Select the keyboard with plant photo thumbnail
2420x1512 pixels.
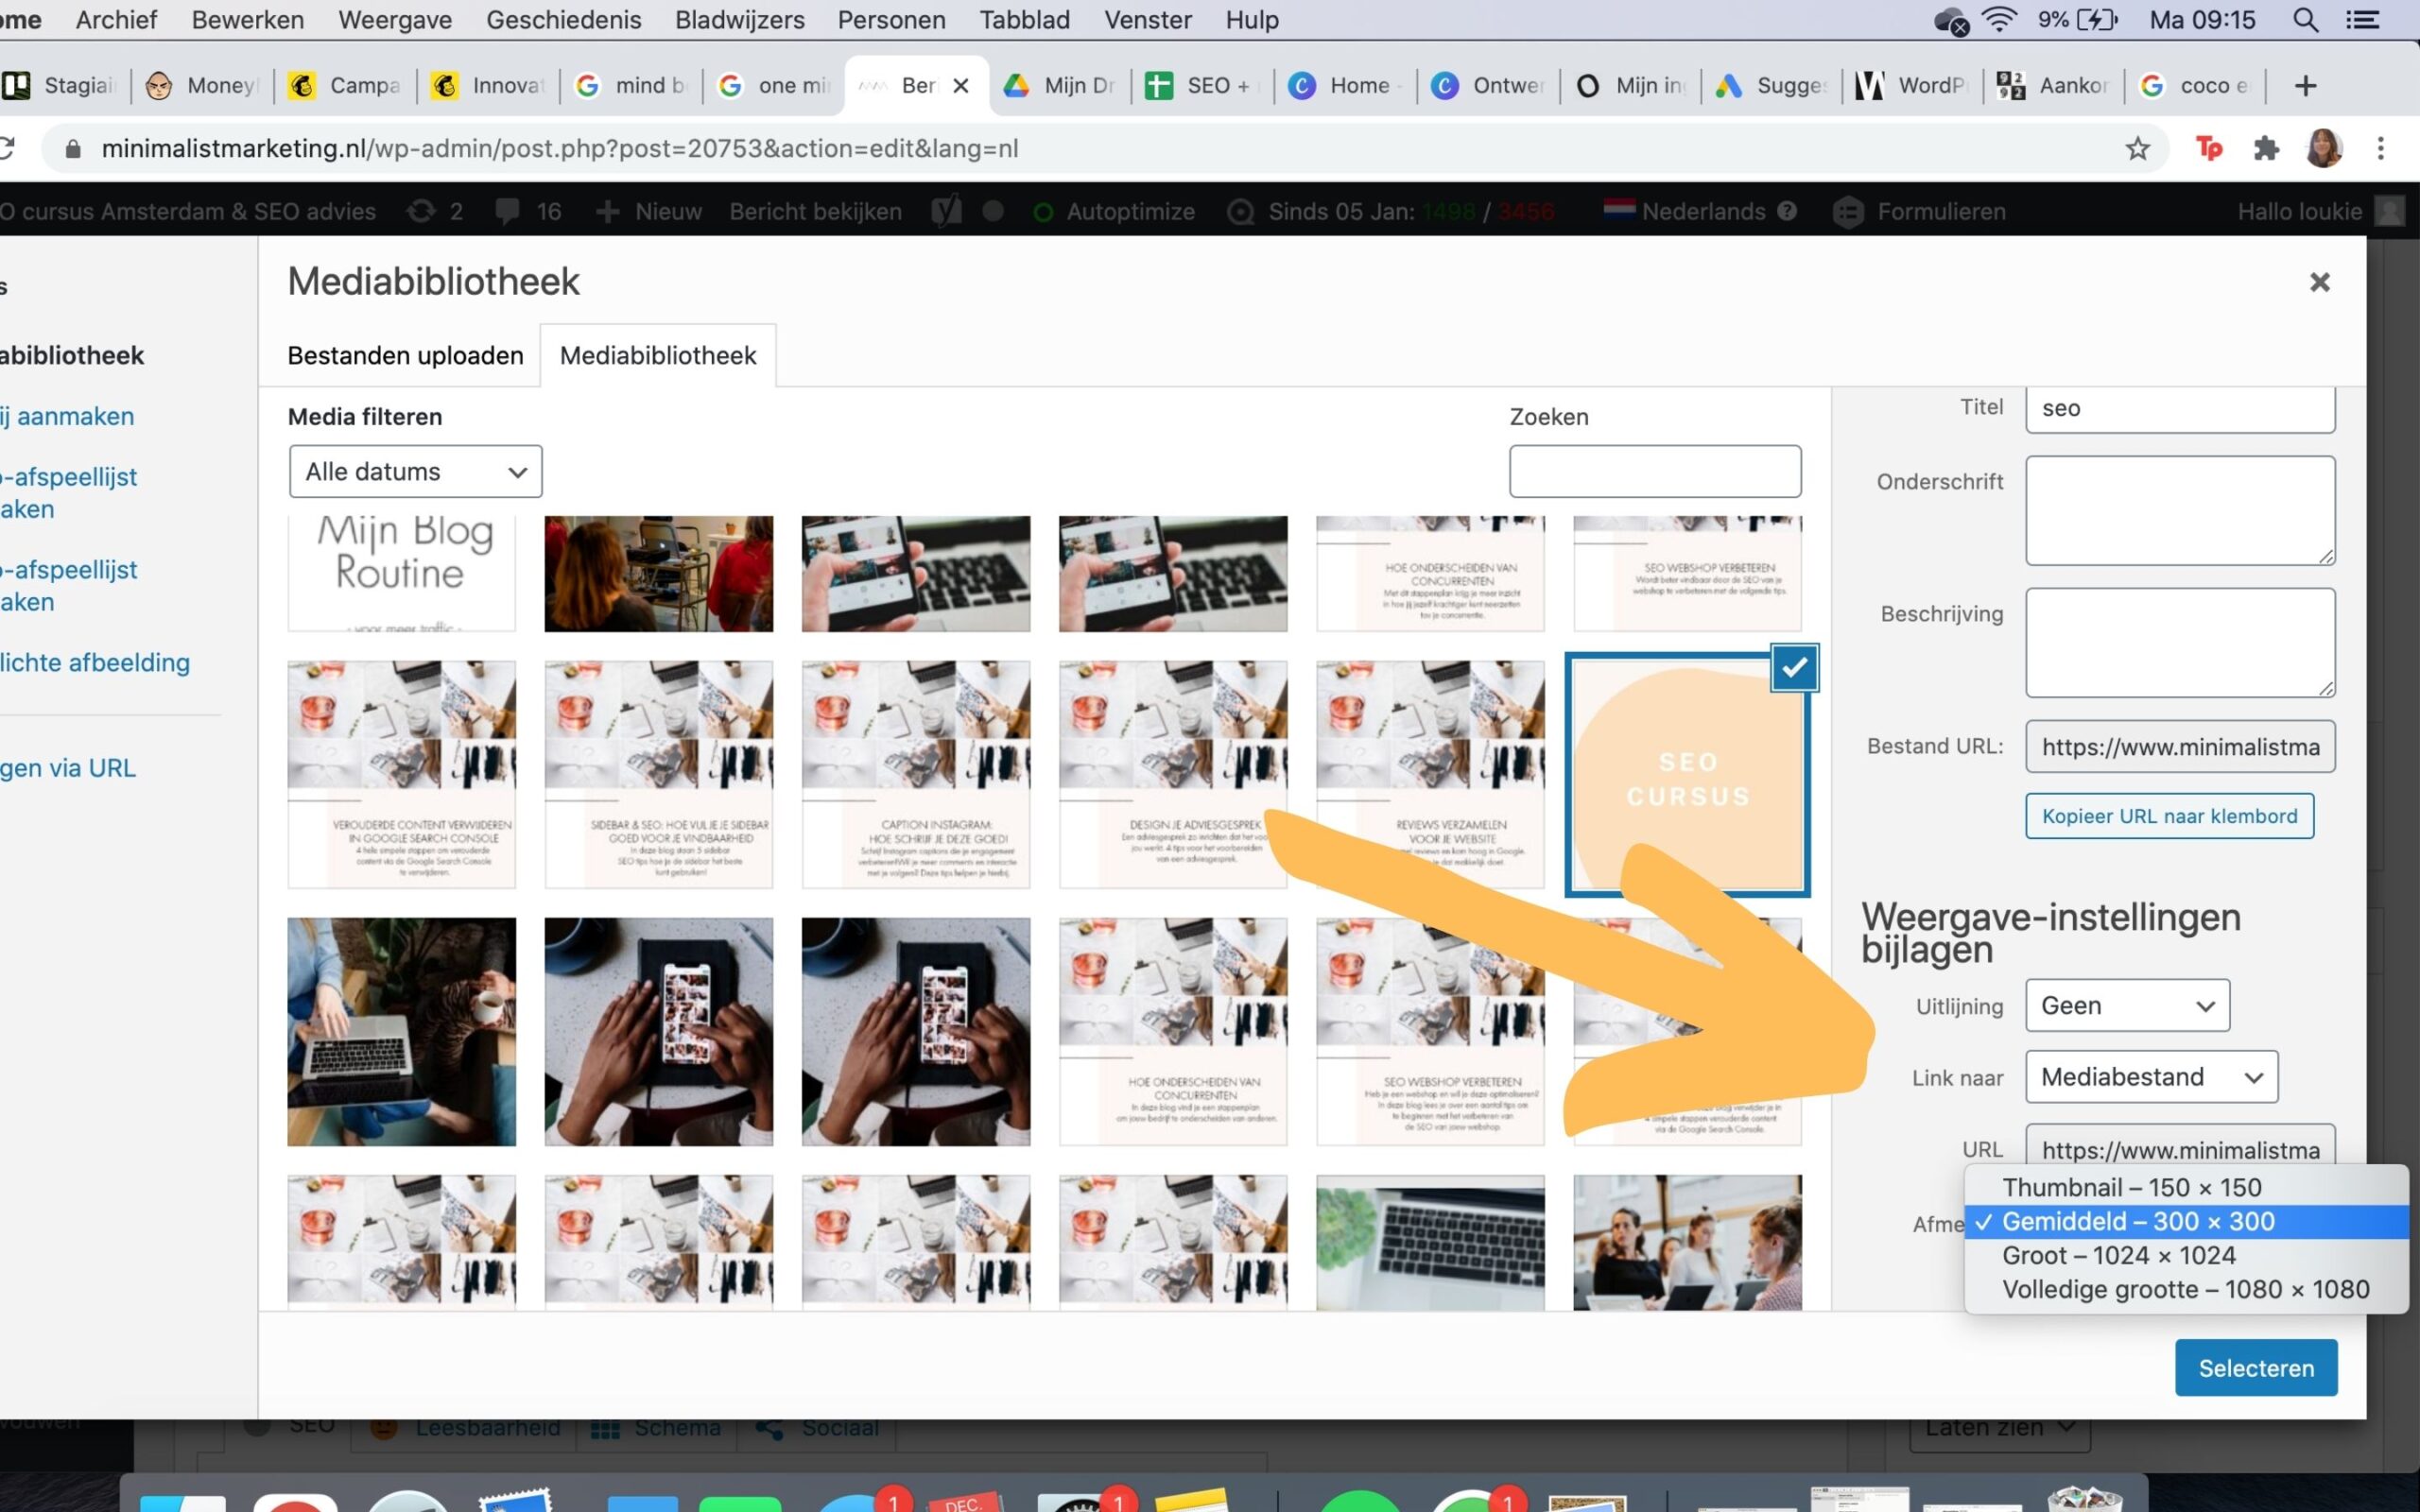click(x=1430, y=1243)
